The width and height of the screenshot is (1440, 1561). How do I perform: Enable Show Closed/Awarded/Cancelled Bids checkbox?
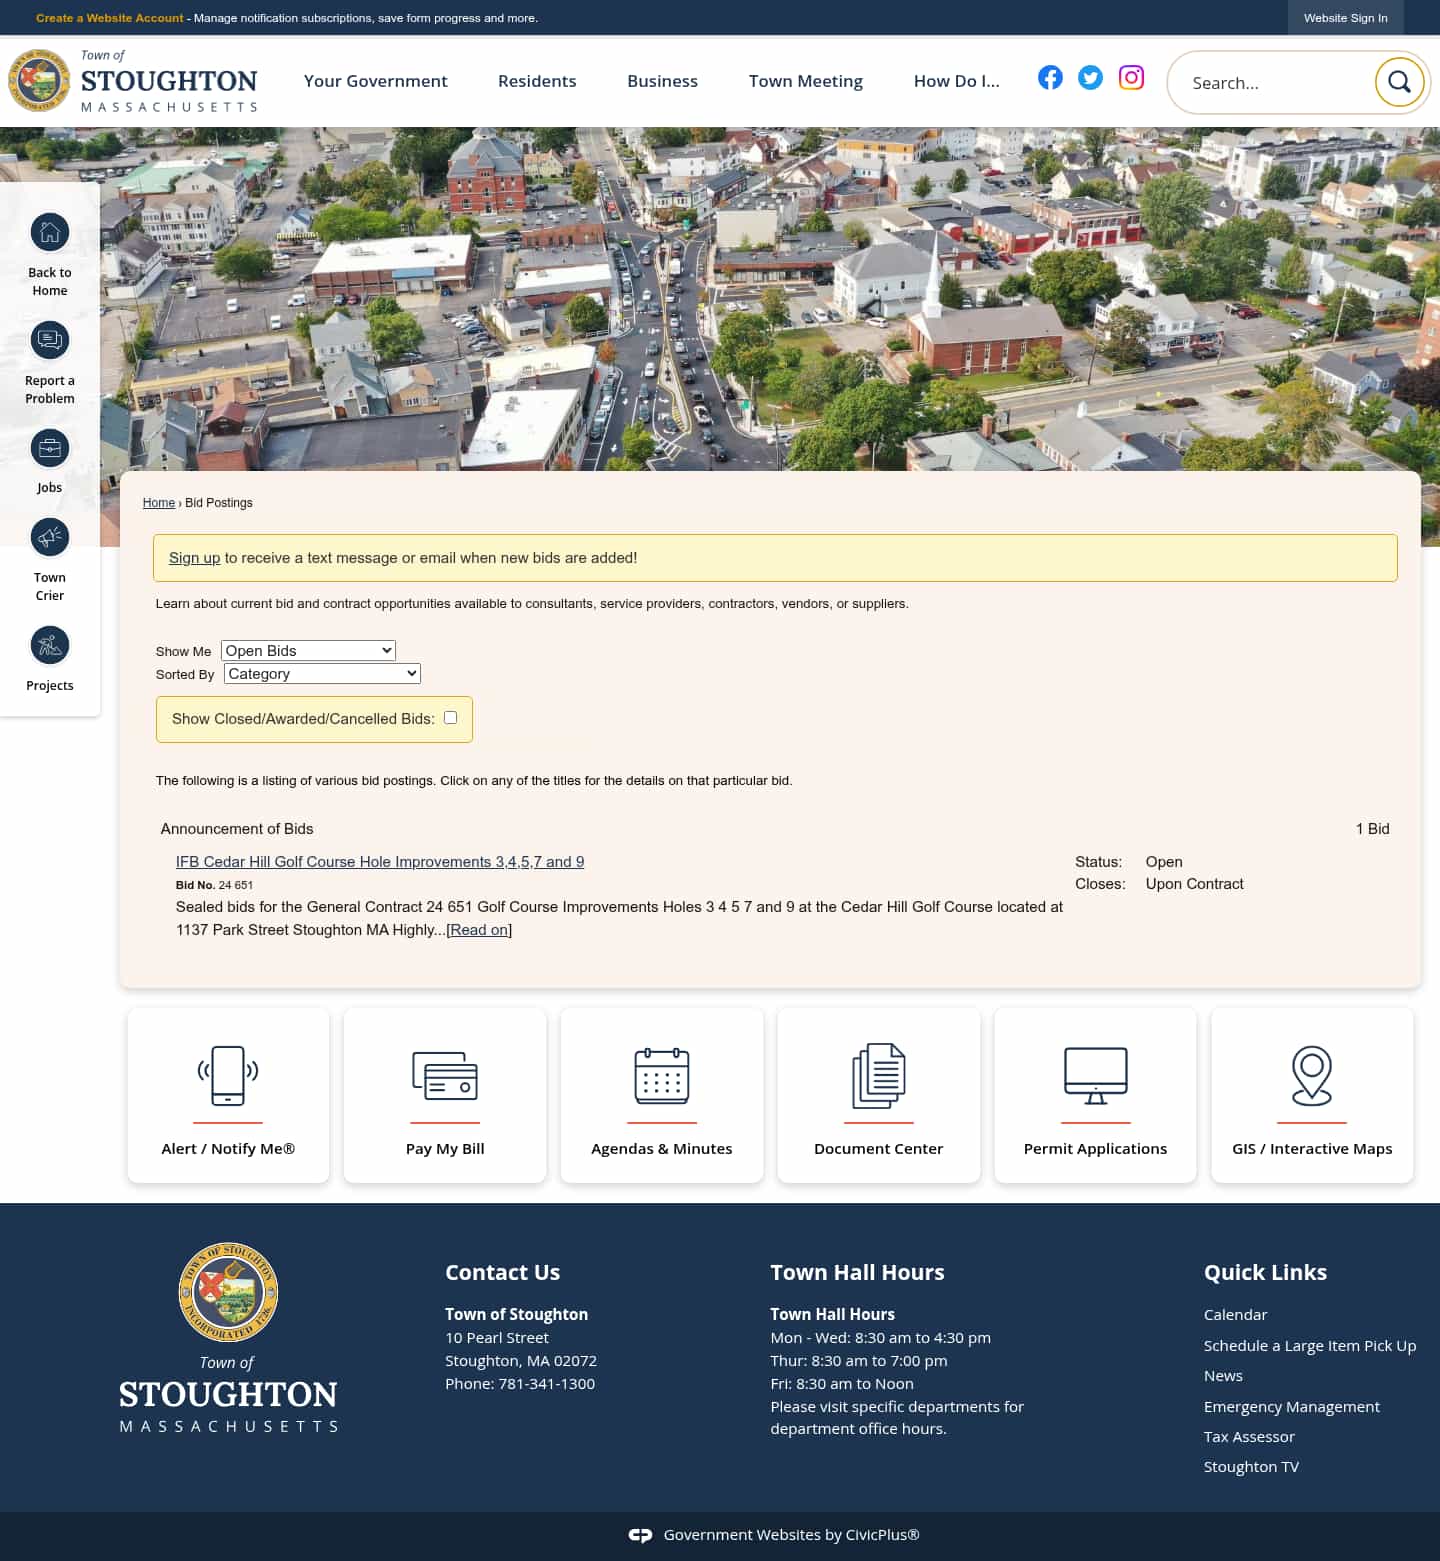pos(450,717)
